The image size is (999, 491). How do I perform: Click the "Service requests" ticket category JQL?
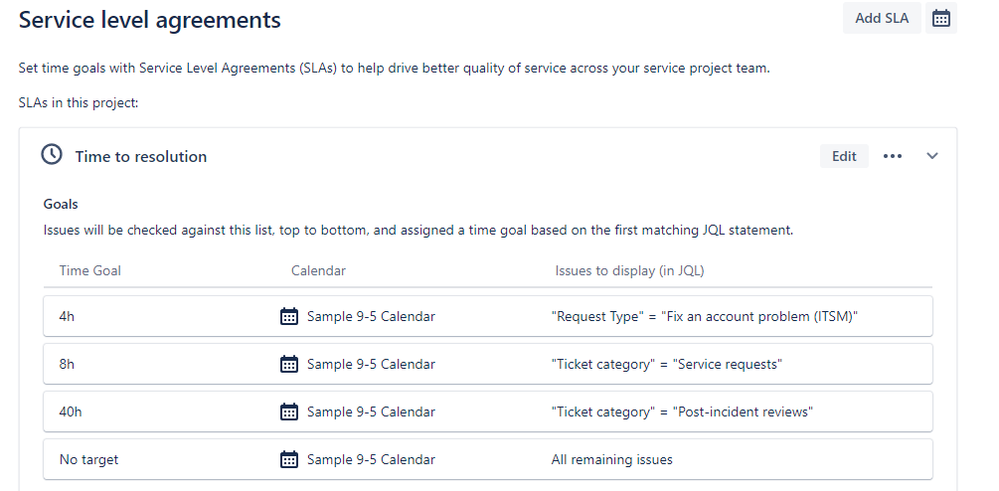[666, 364]
